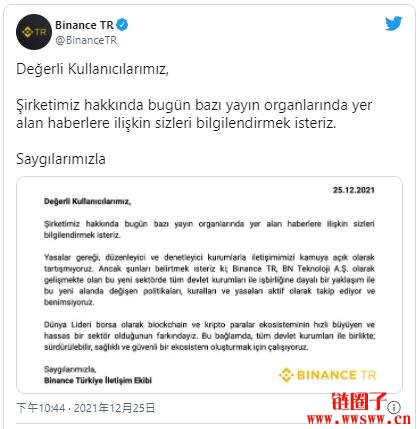Select the 25.12.2021 date in the letter

pyautogui.click(x=354, y=190)
